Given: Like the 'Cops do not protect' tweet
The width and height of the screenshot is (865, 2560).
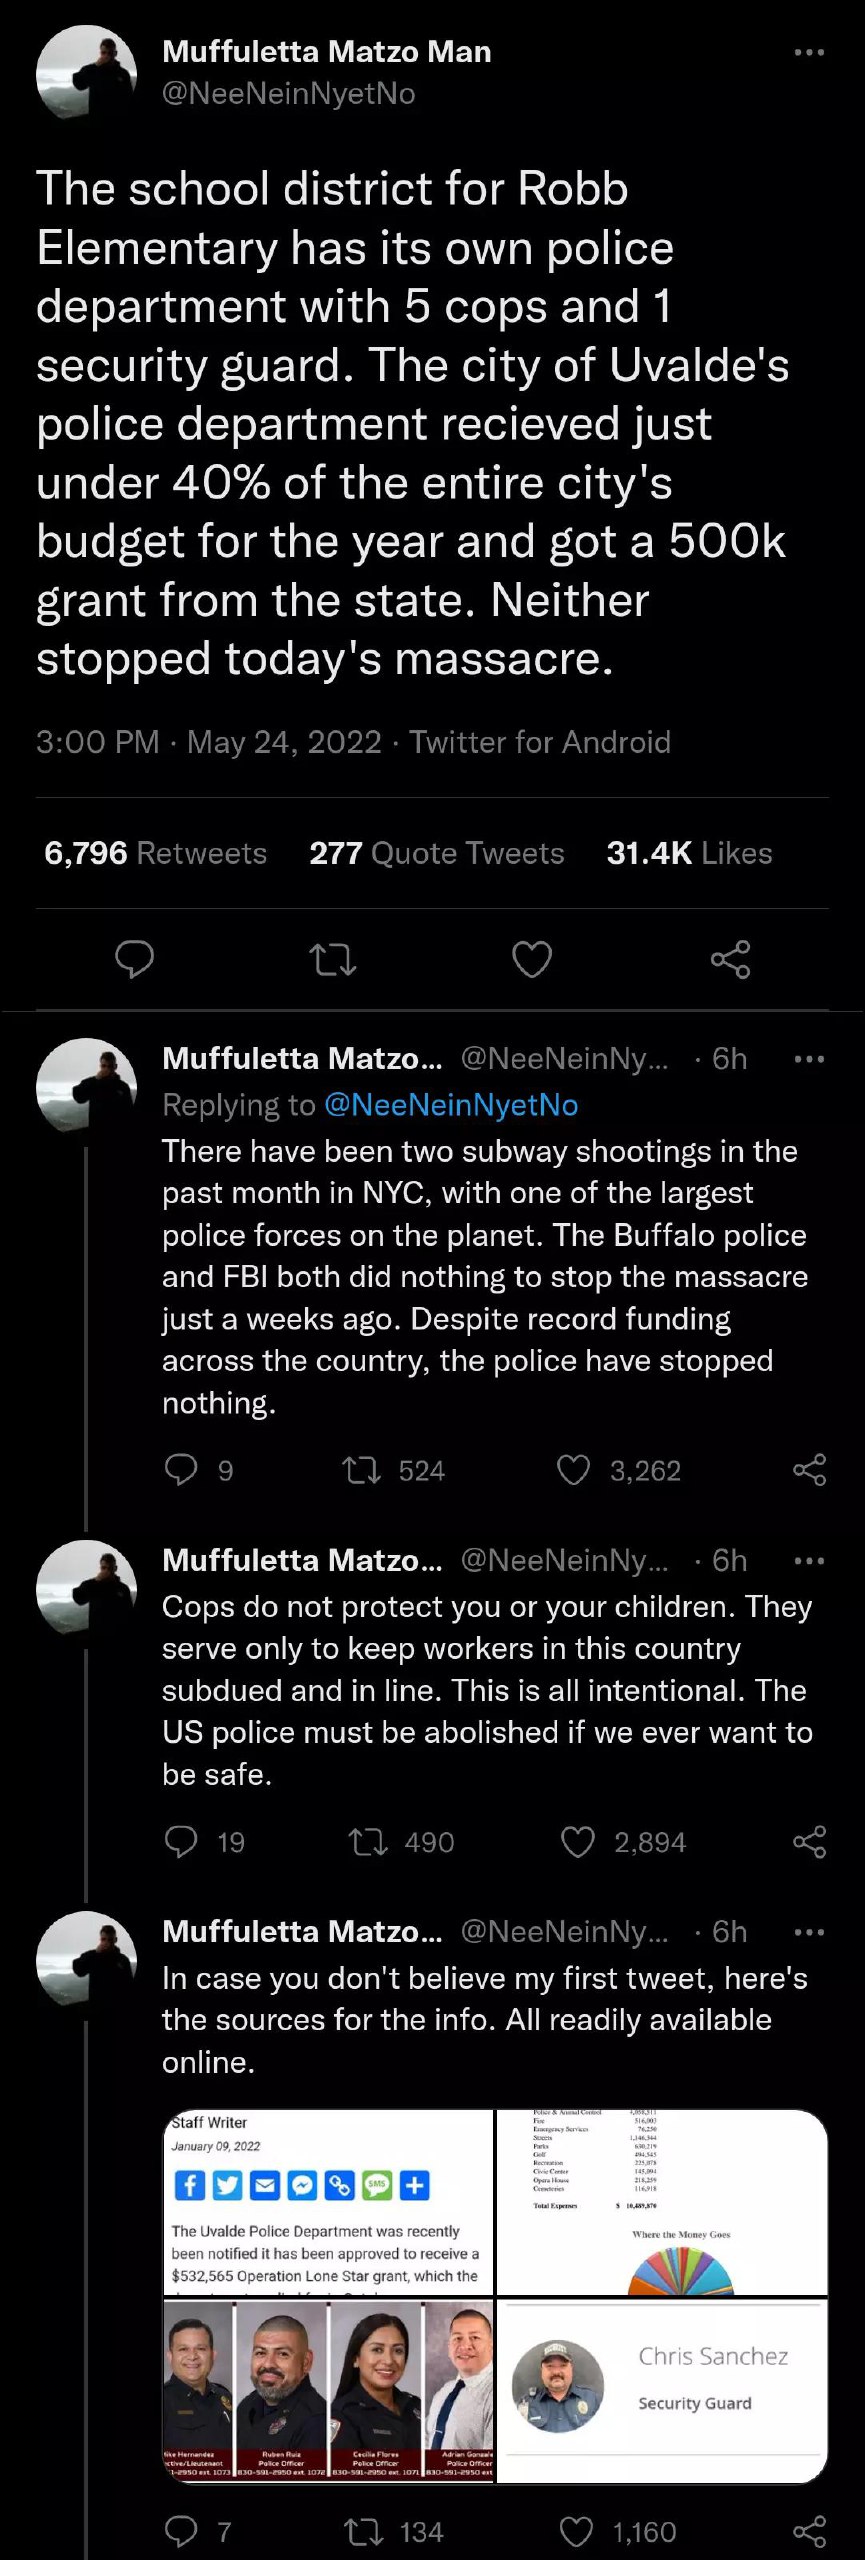Looking at the screenshot, I should (578, 1842).
